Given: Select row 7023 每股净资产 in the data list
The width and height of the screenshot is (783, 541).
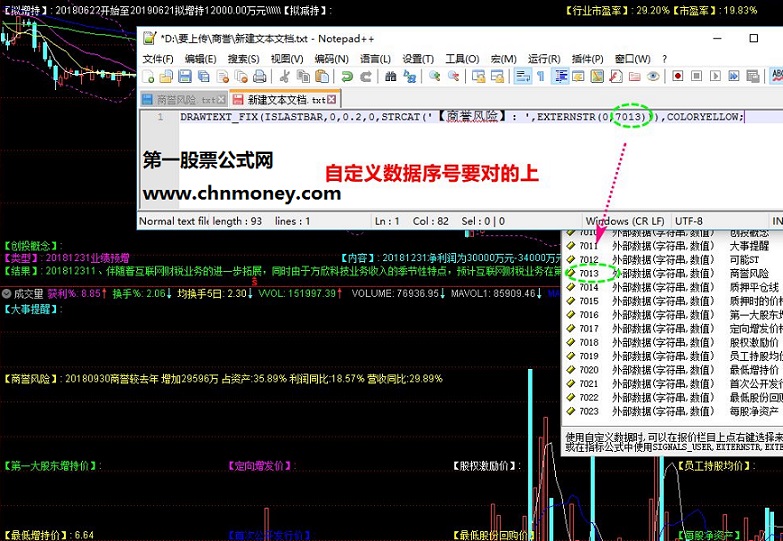Looking at the screenshot, I should 673,411.
